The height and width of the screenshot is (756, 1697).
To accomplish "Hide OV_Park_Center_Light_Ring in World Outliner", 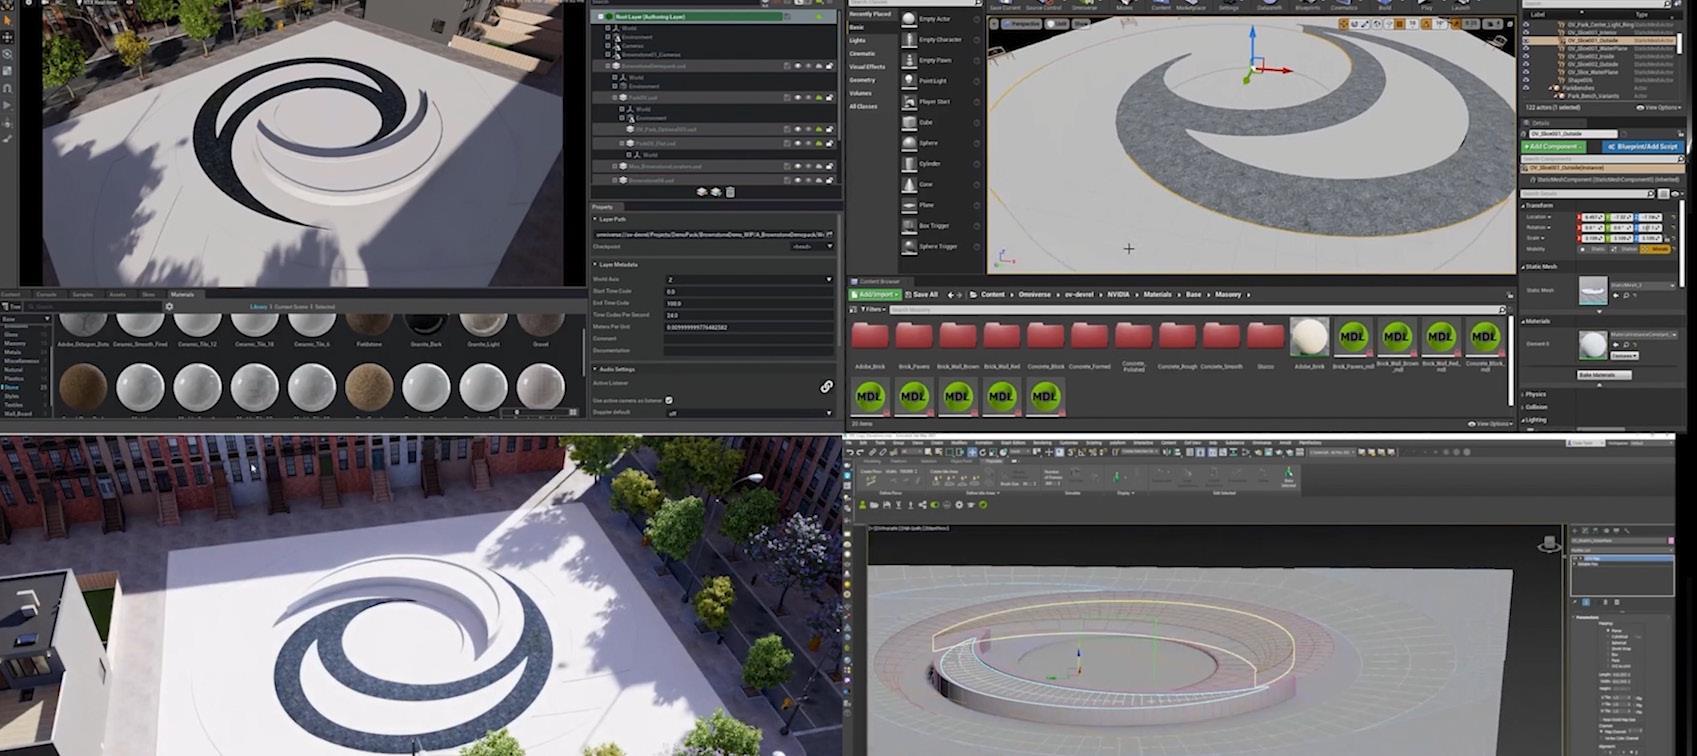I will pyautogui.click(x=1526, y=24).
